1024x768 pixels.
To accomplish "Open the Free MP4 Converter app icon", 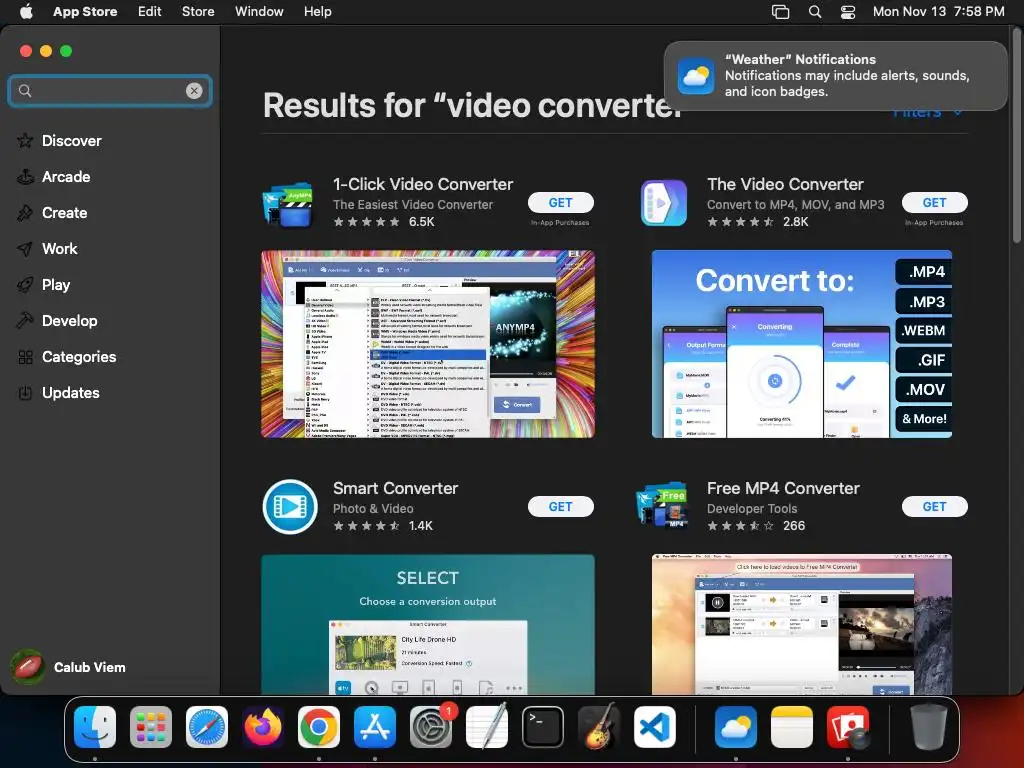I will click(x=662, y=505).
